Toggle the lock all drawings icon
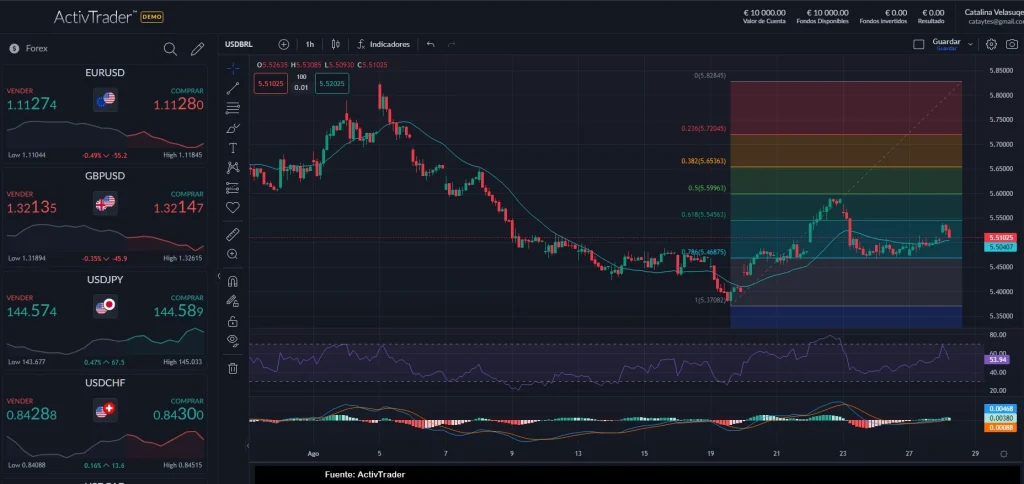The height and width of the screenshot is (484, 1024). (x=233, y=321)
